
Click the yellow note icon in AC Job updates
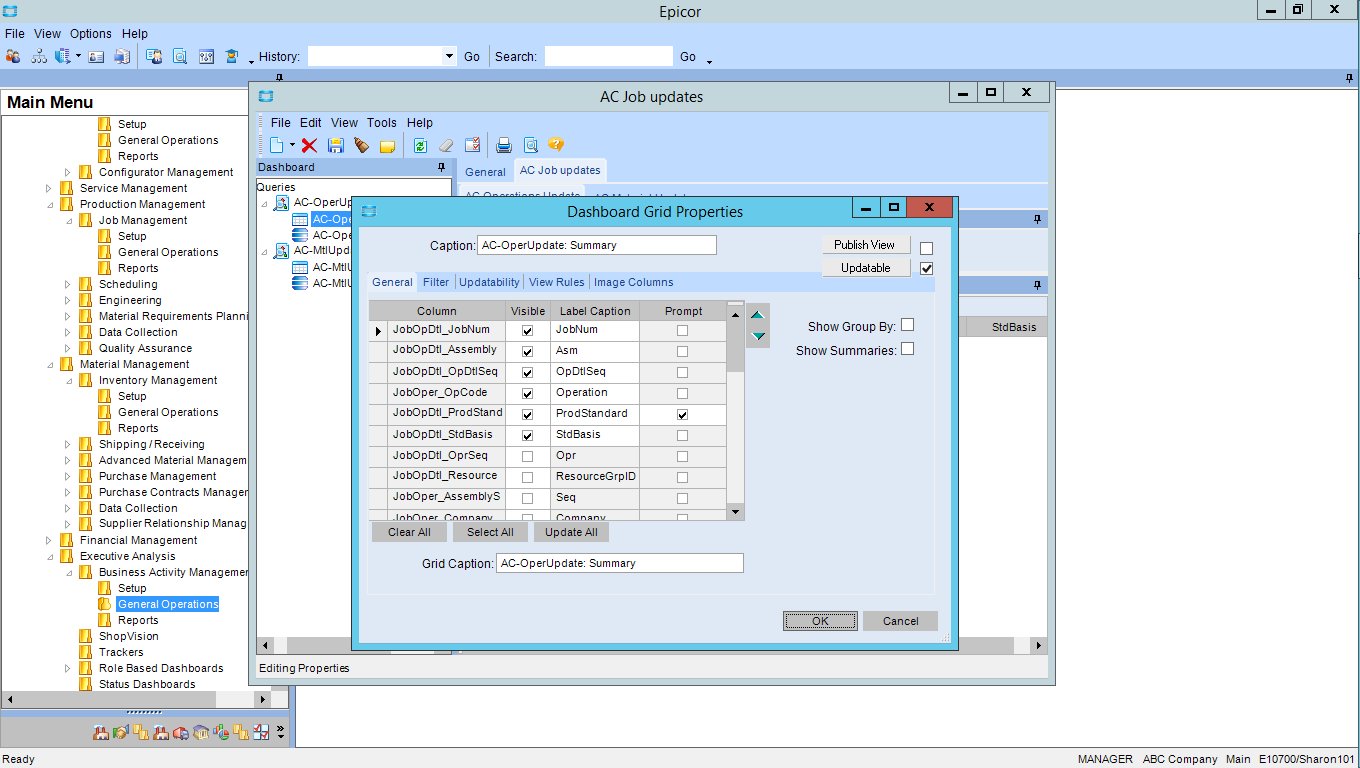[387, 146]
